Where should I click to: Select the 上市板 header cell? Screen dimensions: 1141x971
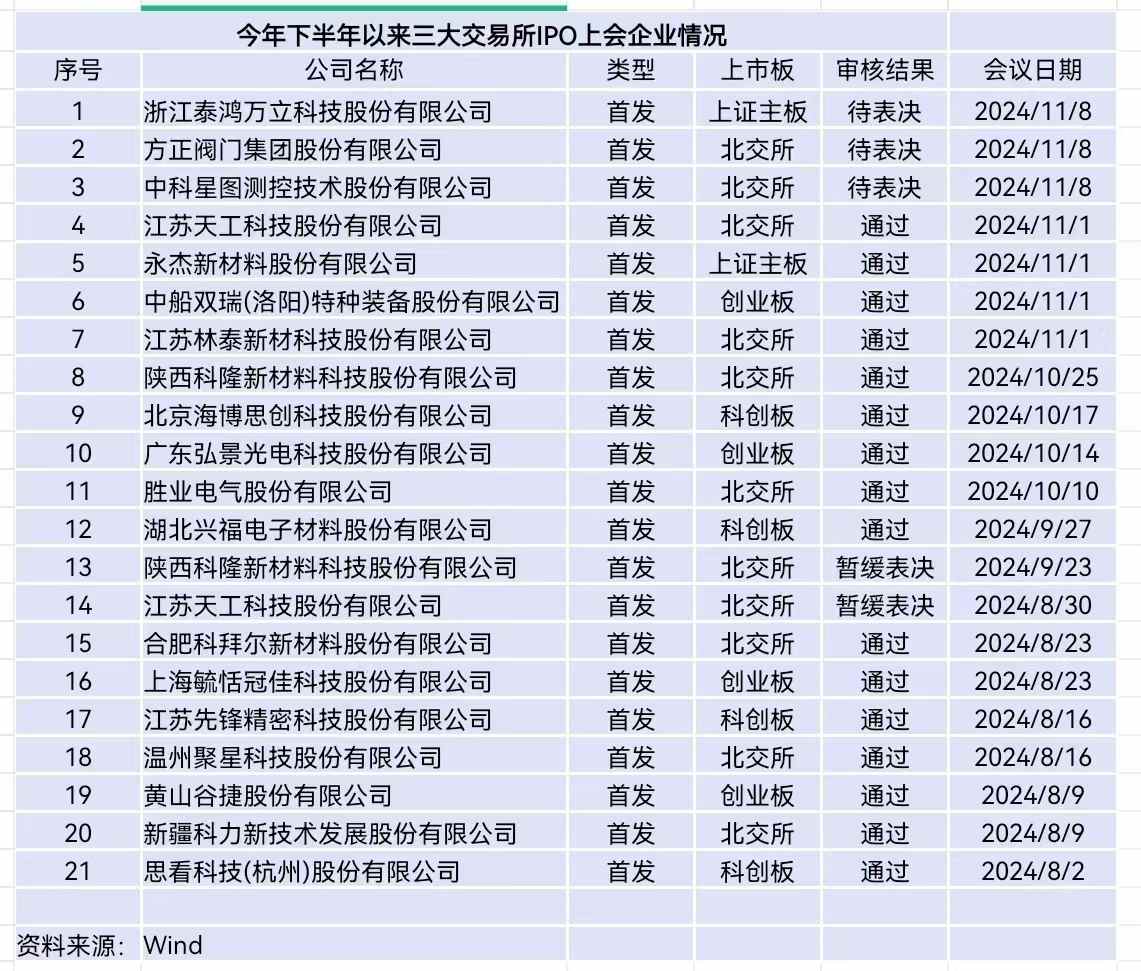pos(758,71)
